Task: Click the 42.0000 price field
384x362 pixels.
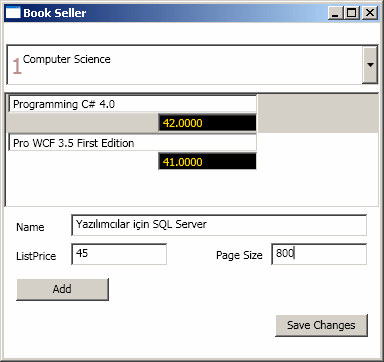Action: (x=207, y=123)
